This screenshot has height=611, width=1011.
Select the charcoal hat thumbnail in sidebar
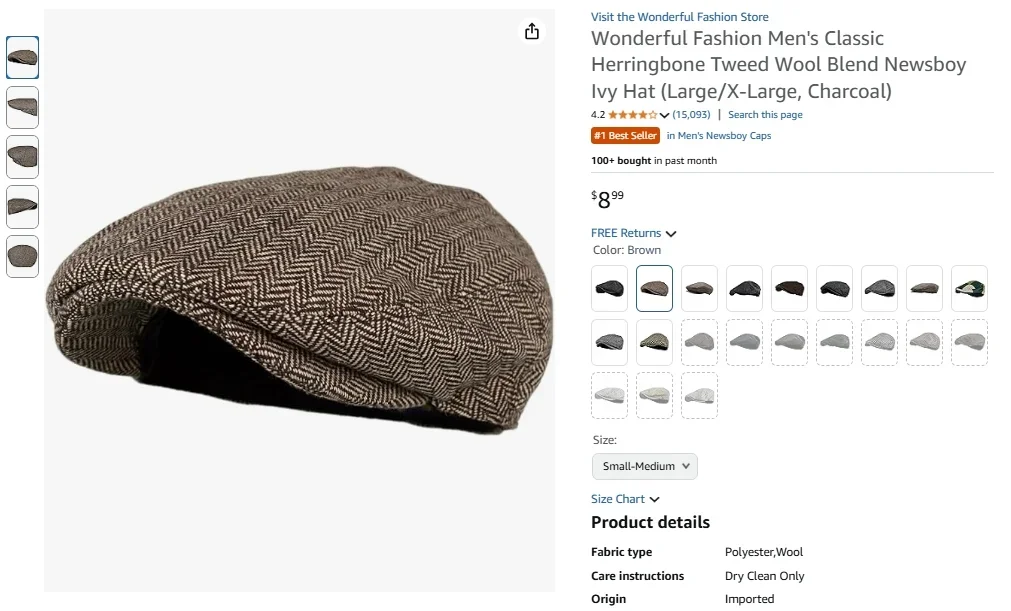point(22,157)
